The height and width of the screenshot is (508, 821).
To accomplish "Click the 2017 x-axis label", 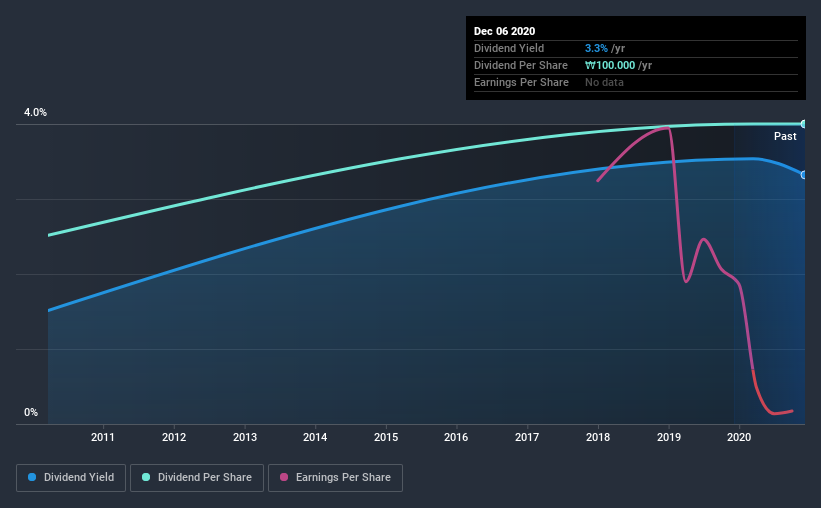I will (x=527, y=437).
